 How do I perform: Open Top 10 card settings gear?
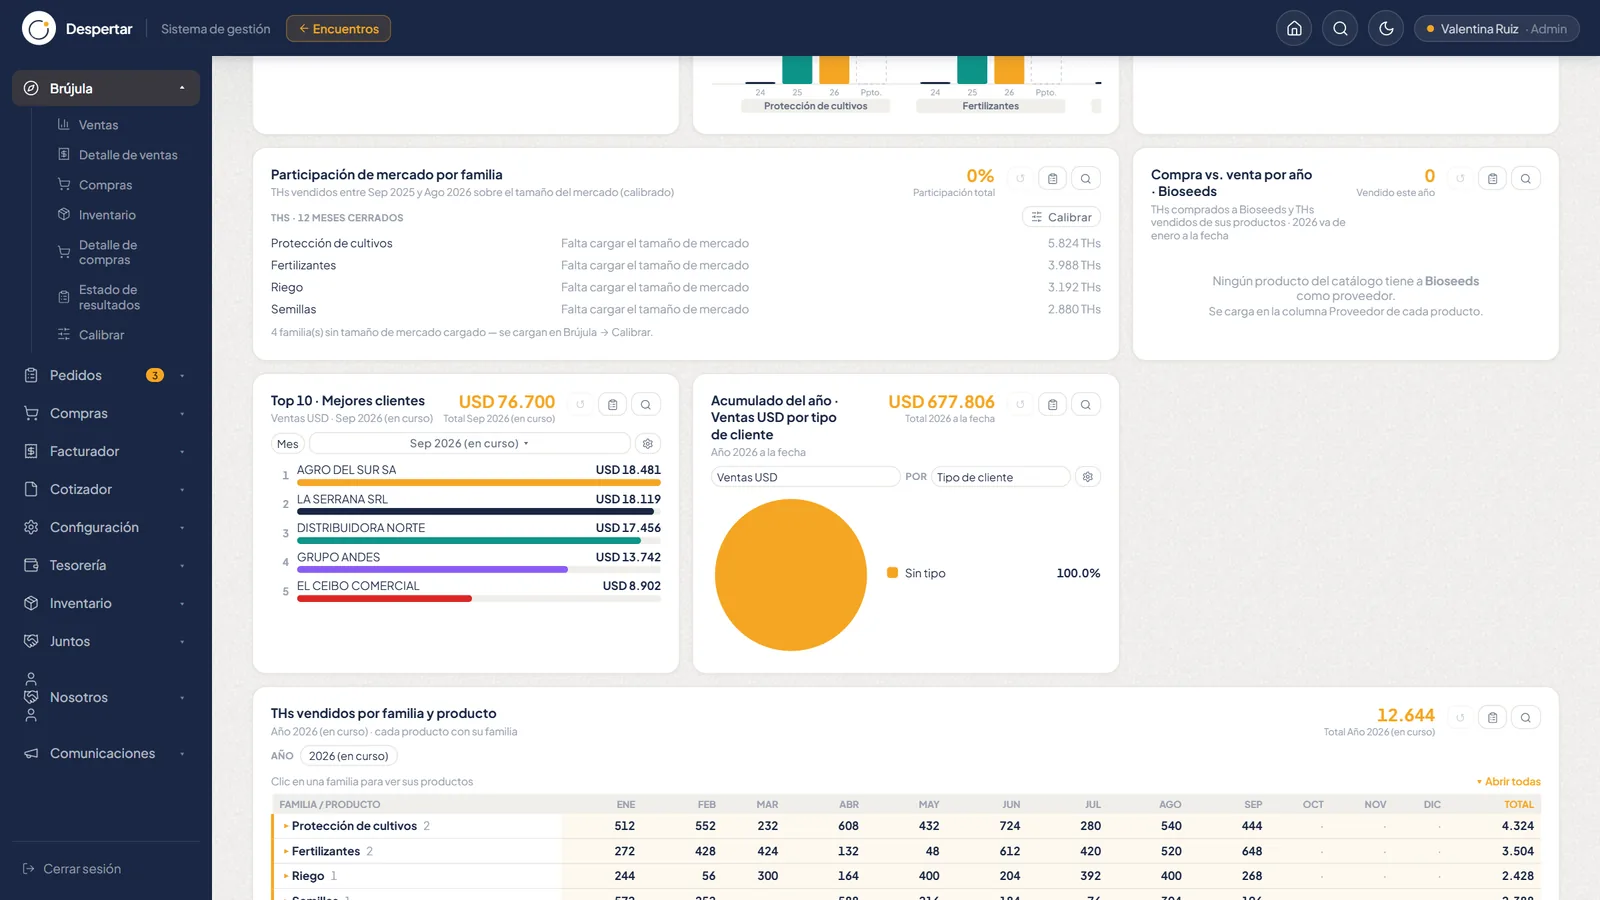click(x=648, y=443)
